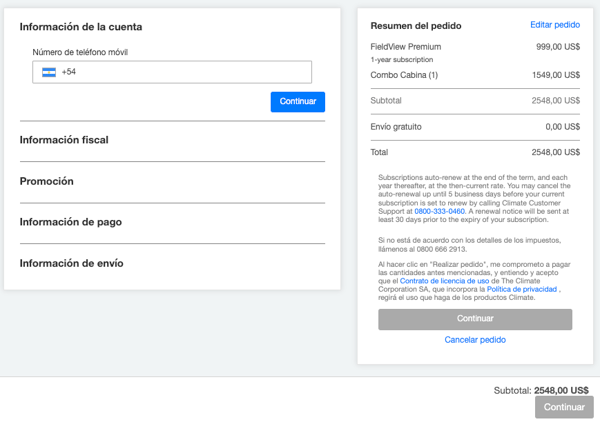600x424 pixels.
Task: Select the Número de teléfono móvil label
Action: (80, 52)
